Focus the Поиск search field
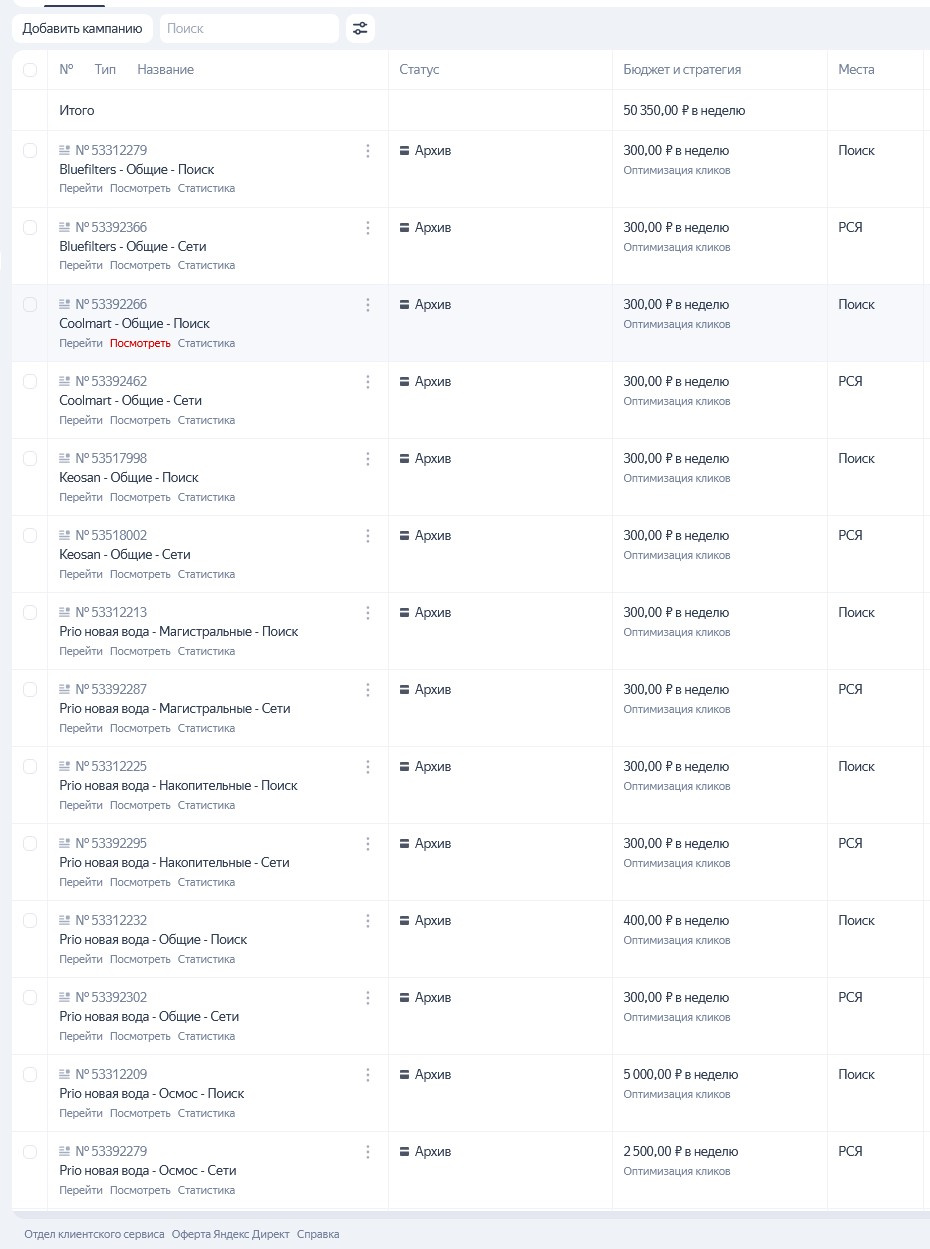This screenshot has height=1249, width=930. click(x=249, y=29)
